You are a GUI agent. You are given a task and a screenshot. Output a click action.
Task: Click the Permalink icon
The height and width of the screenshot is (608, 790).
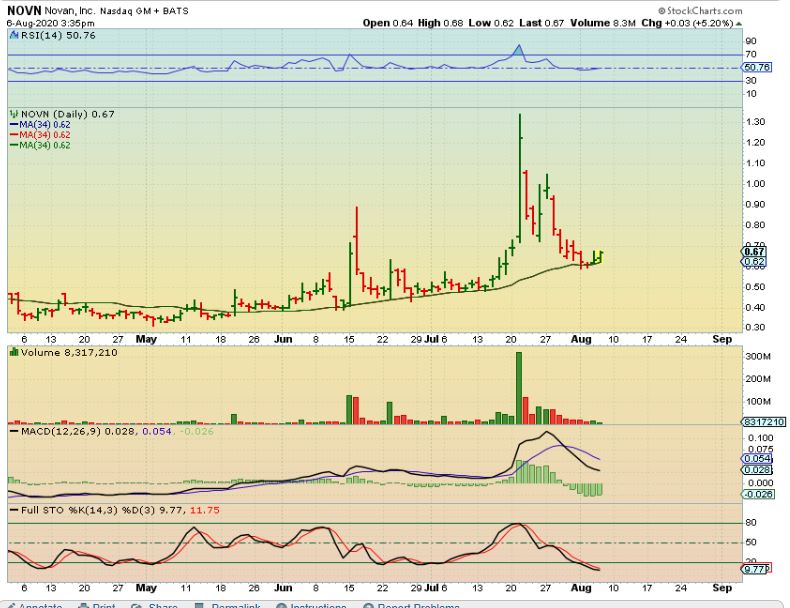point(199,606)
